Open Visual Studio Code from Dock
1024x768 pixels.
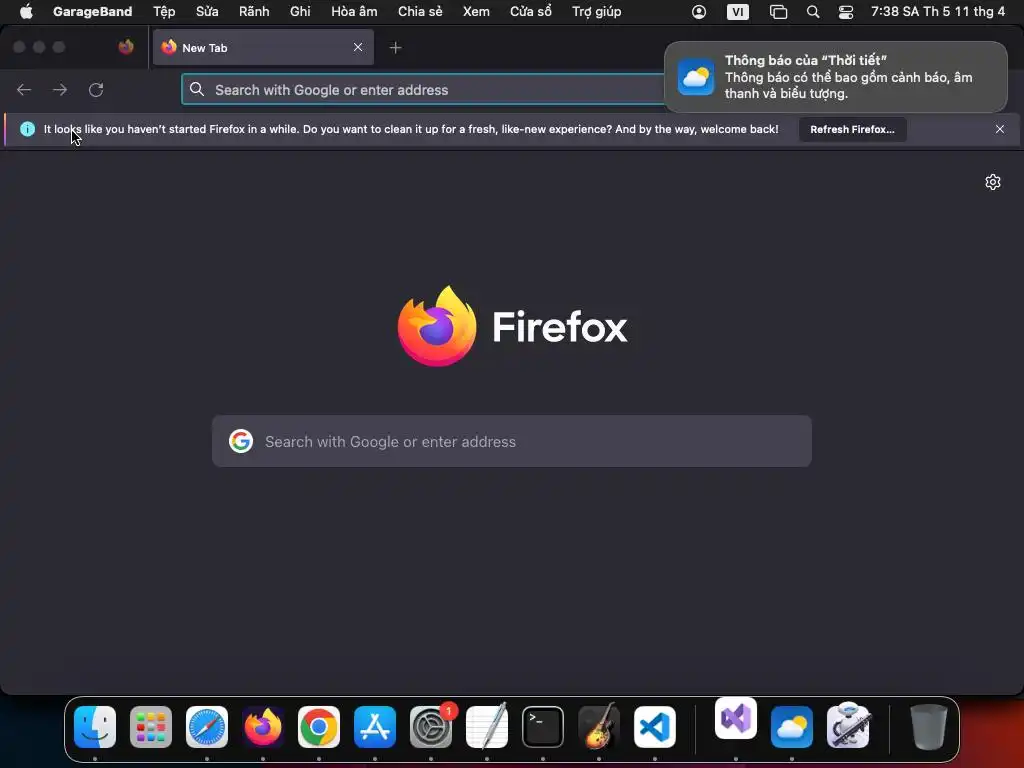pos(654,727)
